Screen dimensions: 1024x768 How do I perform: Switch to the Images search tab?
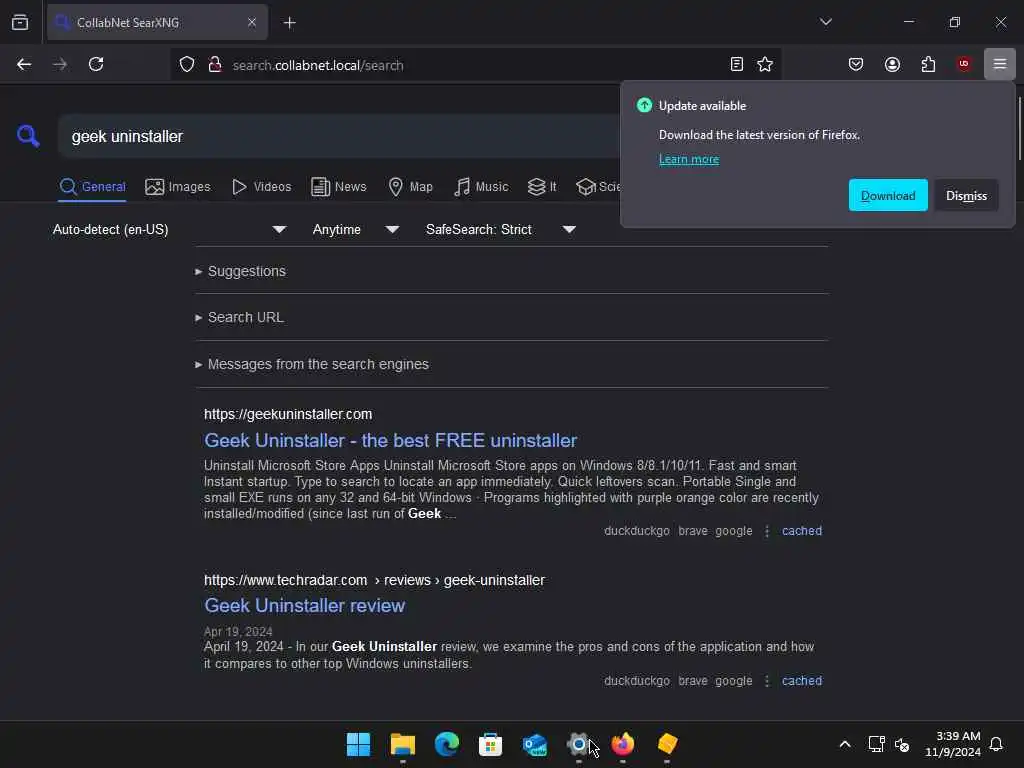[x=178, y=187]
